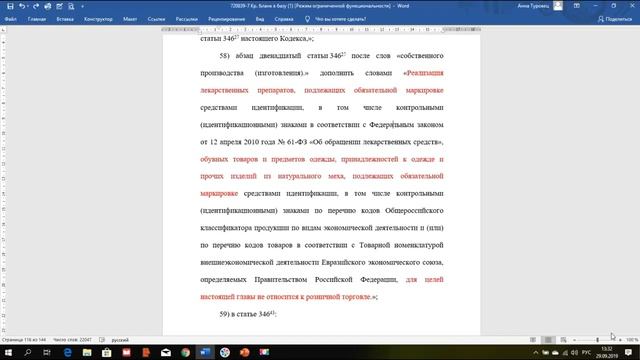Click the zoom slider handle
640x360 pixels.
coord(597,340)
